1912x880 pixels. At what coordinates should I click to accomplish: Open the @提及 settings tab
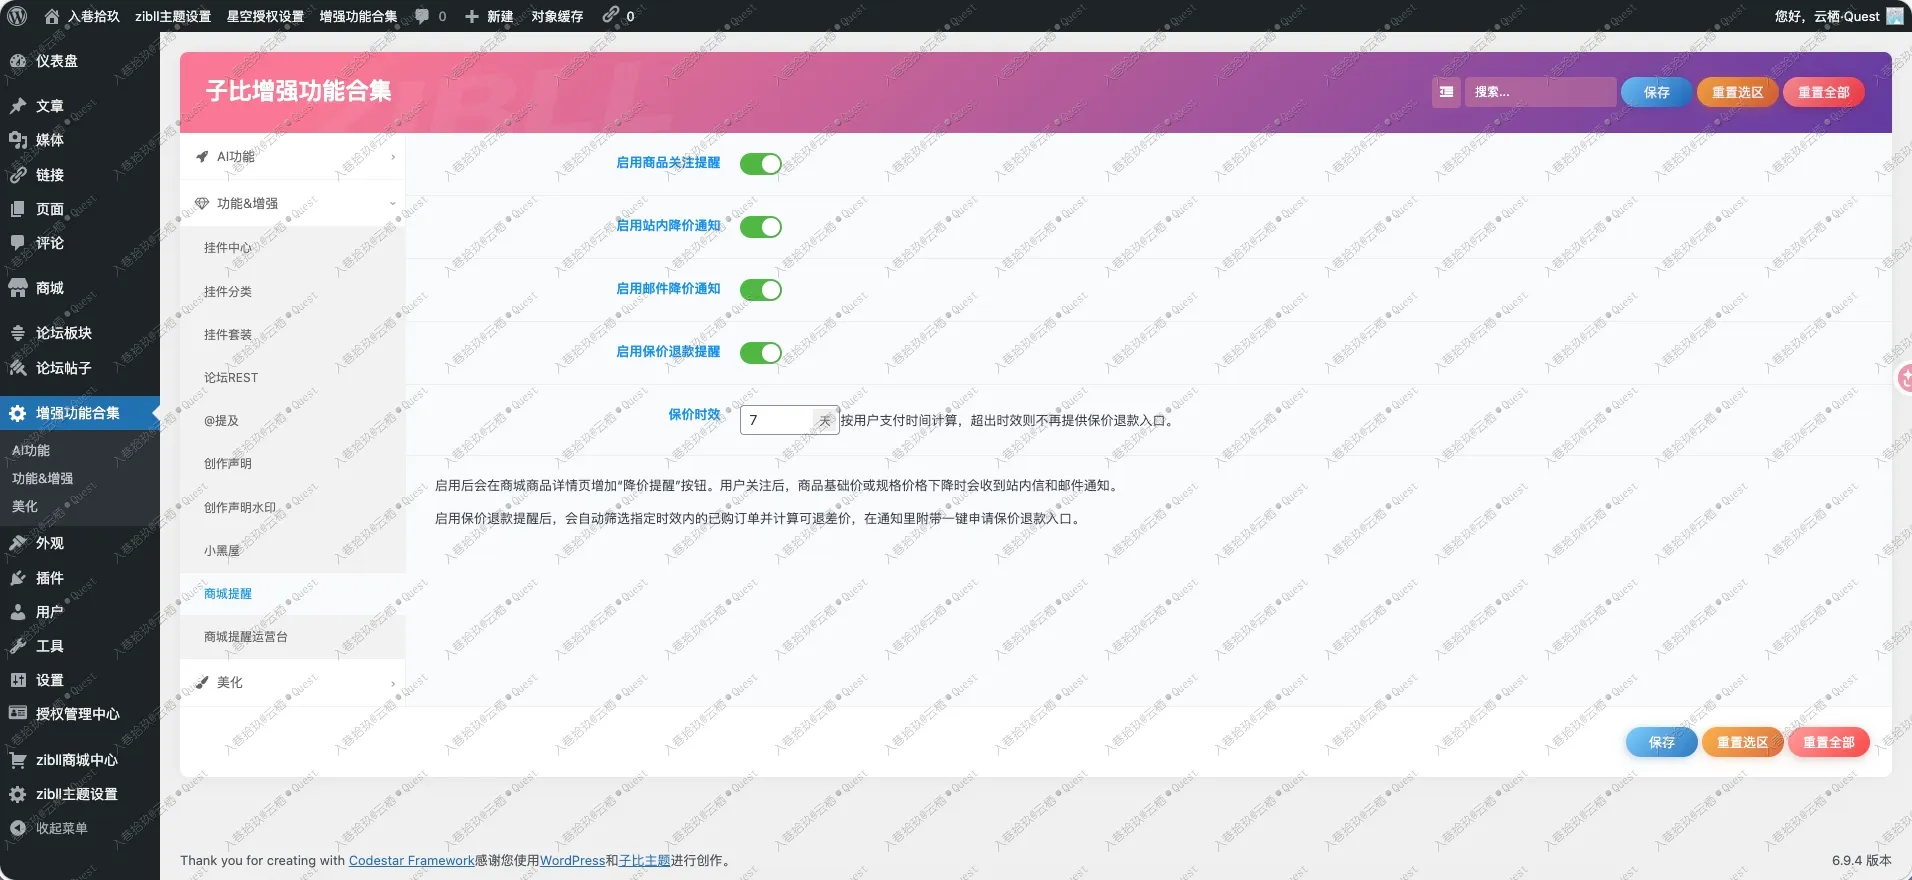click(293, 421)
